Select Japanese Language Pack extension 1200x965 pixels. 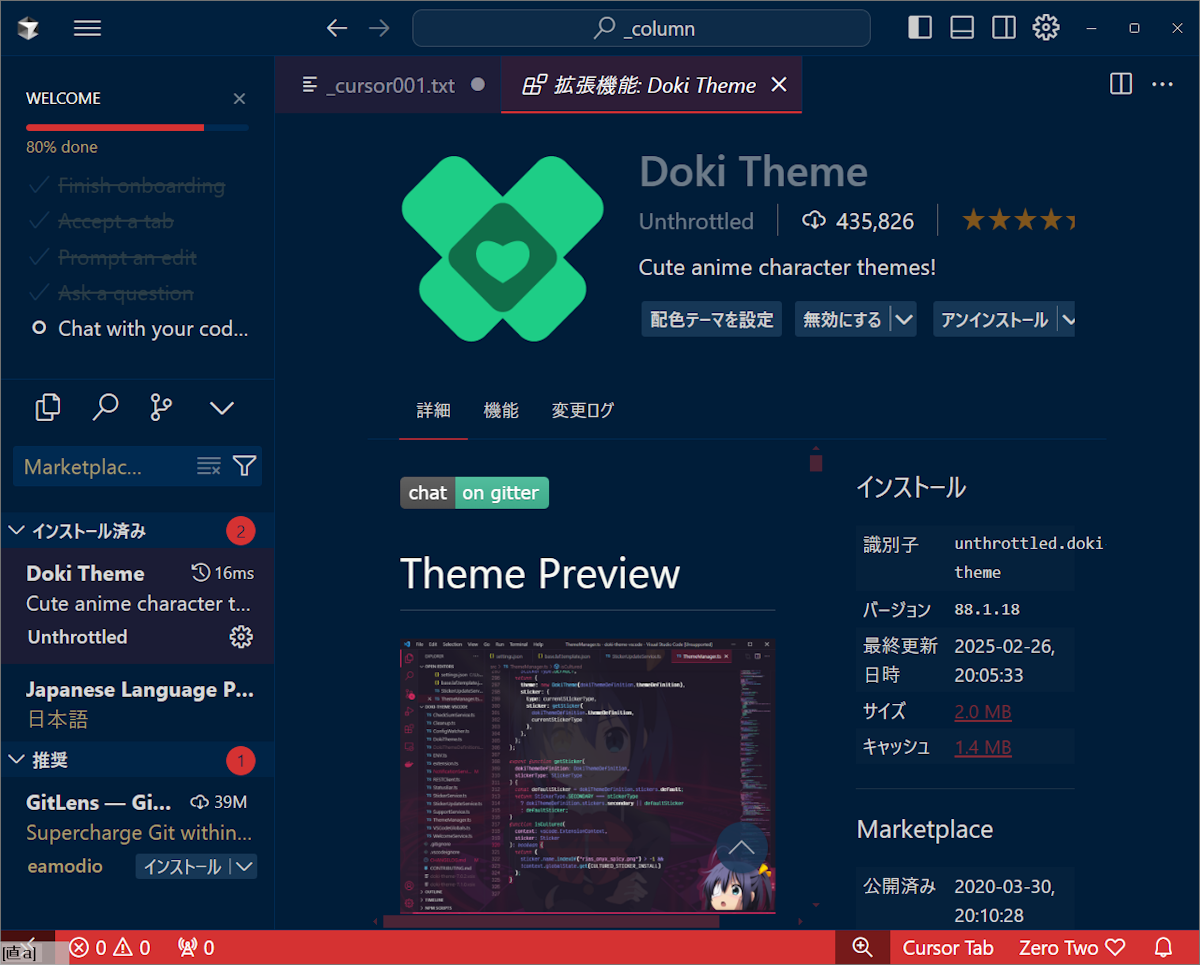coord(137,703)
